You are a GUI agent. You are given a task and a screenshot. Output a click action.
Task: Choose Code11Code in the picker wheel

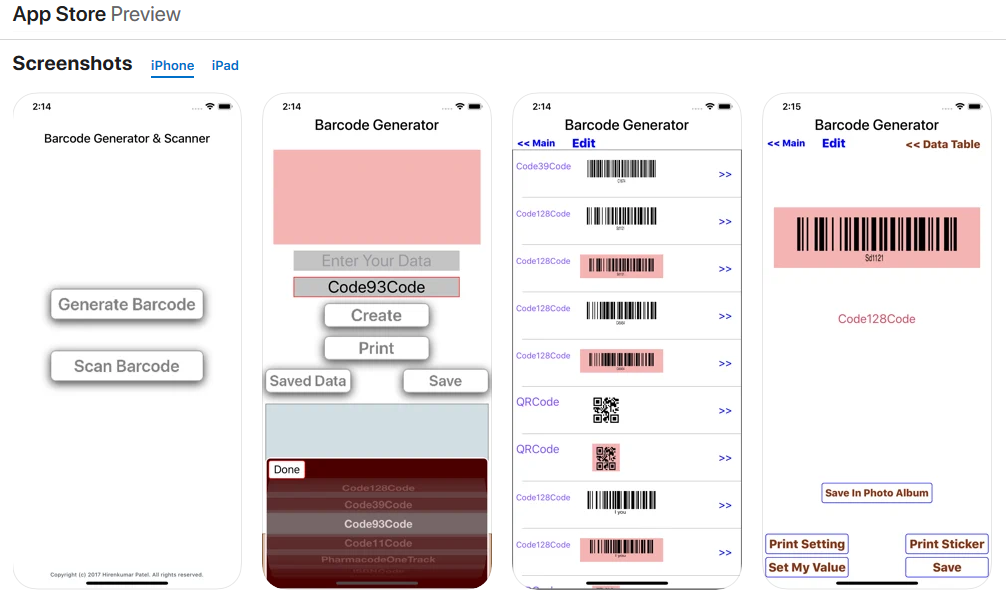click(x=378, y=543)
